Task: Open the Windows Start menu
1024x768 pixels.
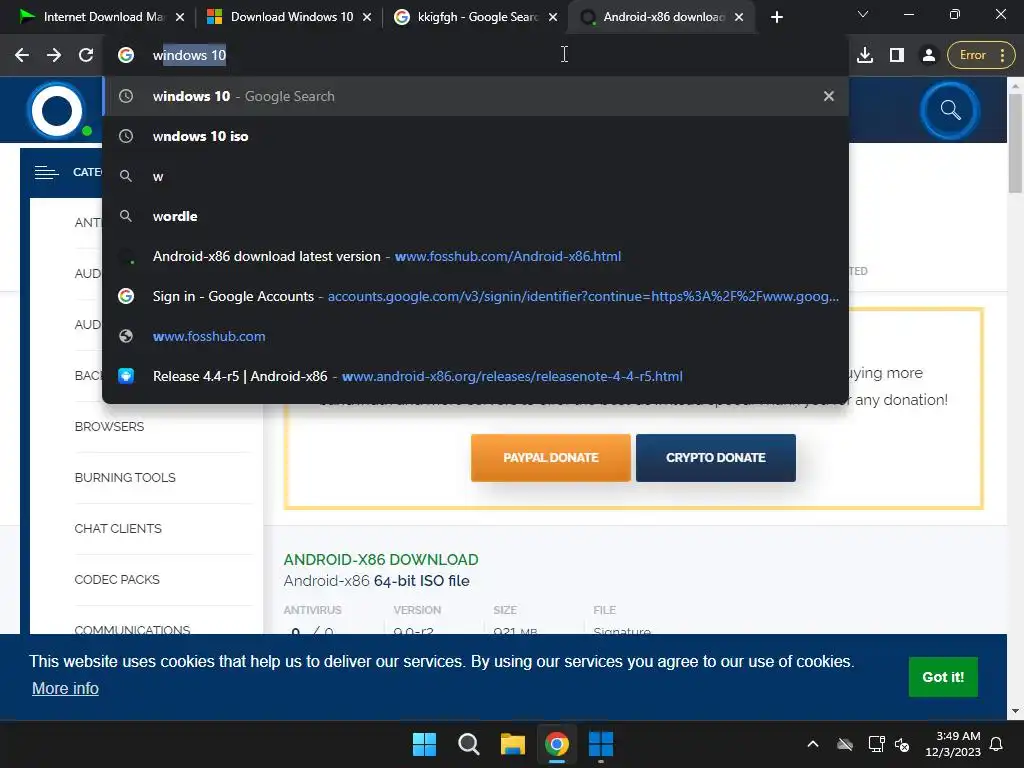Action: pyautogui.click(x=424, y=744)
